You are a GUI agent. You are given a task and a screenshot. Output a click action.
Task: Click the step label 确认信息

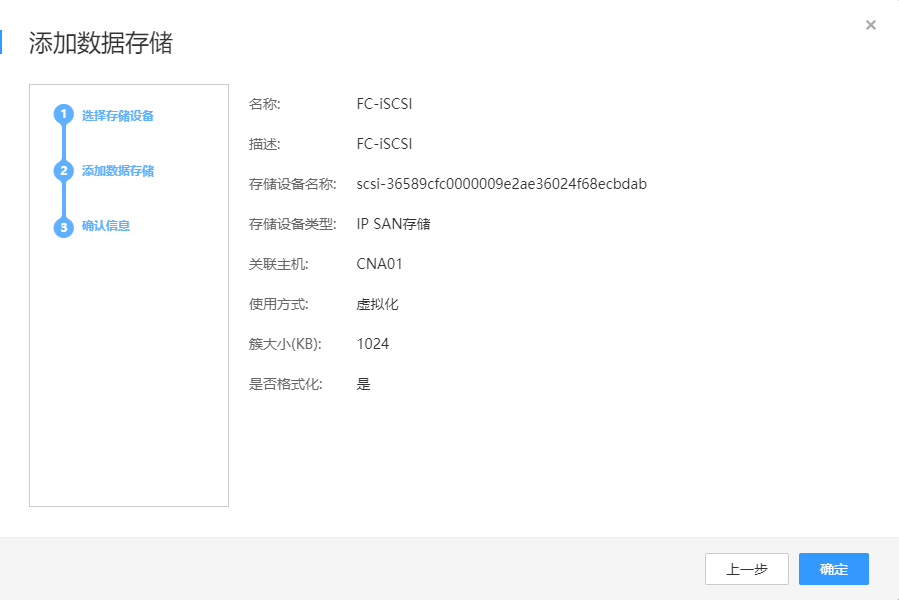tap(103, 225)
